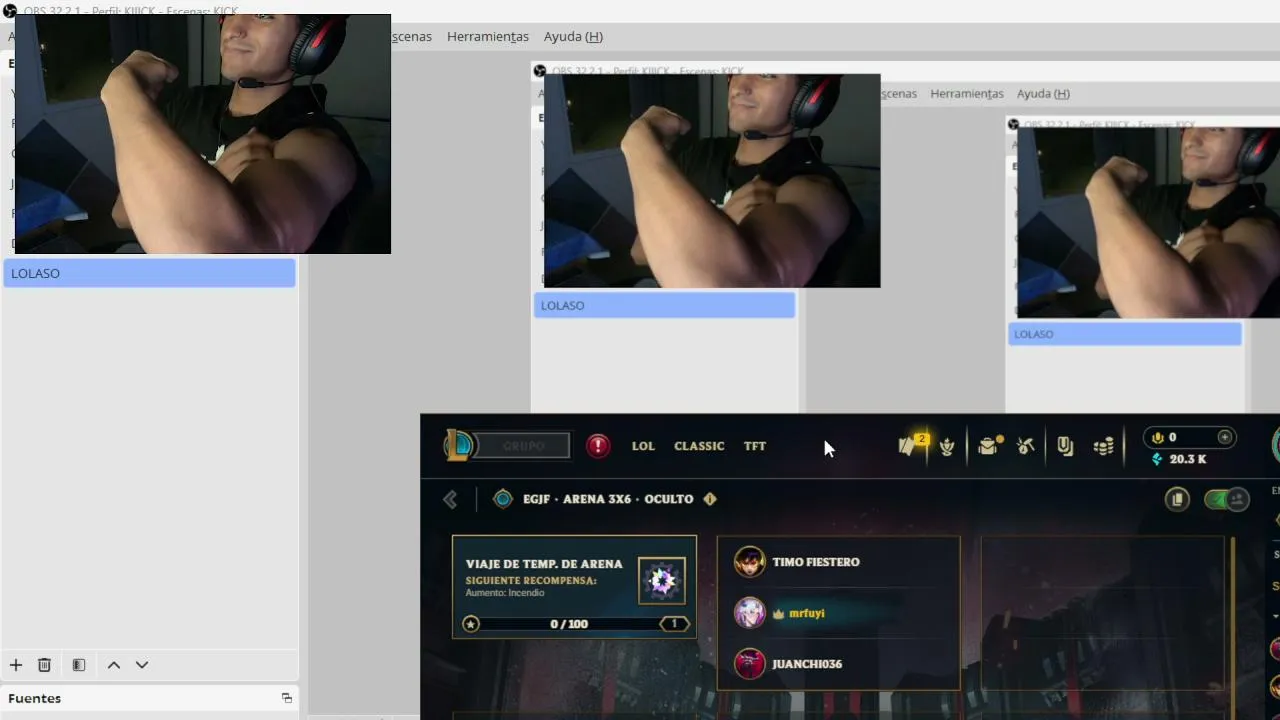Click the League of Legends logo icon
Viewport: 1280px width, 720px height.
coord(458,445)
